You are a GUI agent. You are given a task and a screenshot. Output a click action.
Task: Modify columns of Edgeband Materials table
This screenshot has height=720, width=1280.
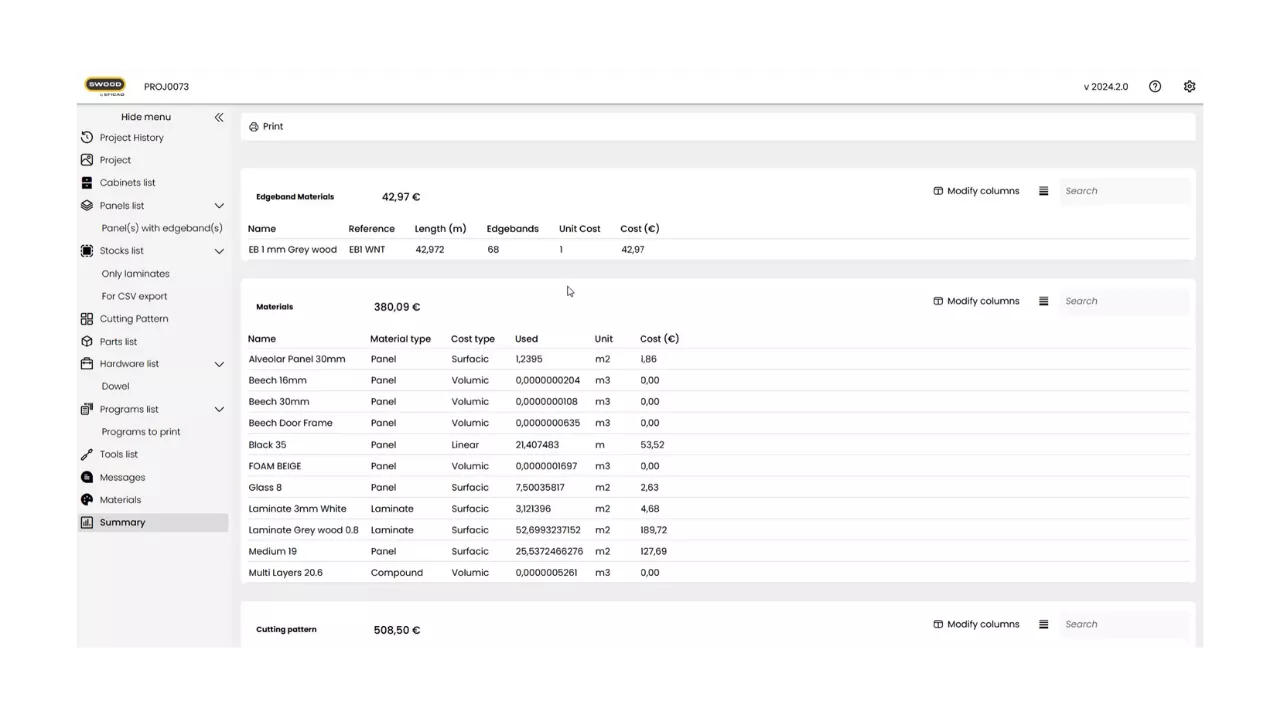point(976,191)
